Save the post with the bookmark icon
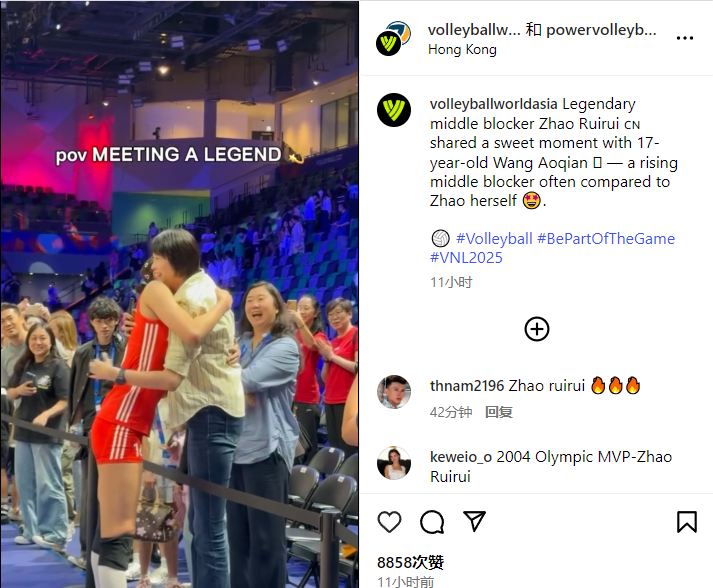The image size is (713, 588). point(687,522)
